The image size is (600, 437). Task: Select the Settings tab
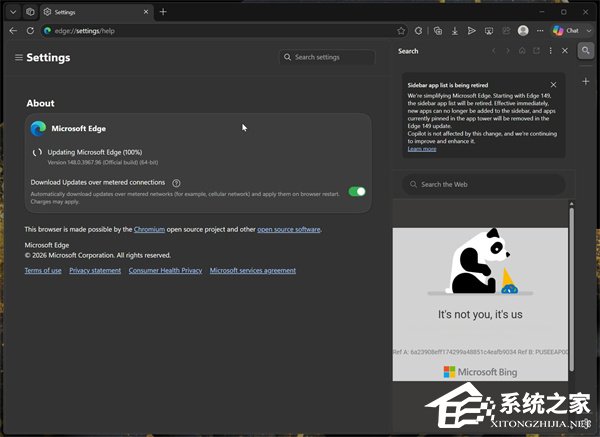click(96, 12)
